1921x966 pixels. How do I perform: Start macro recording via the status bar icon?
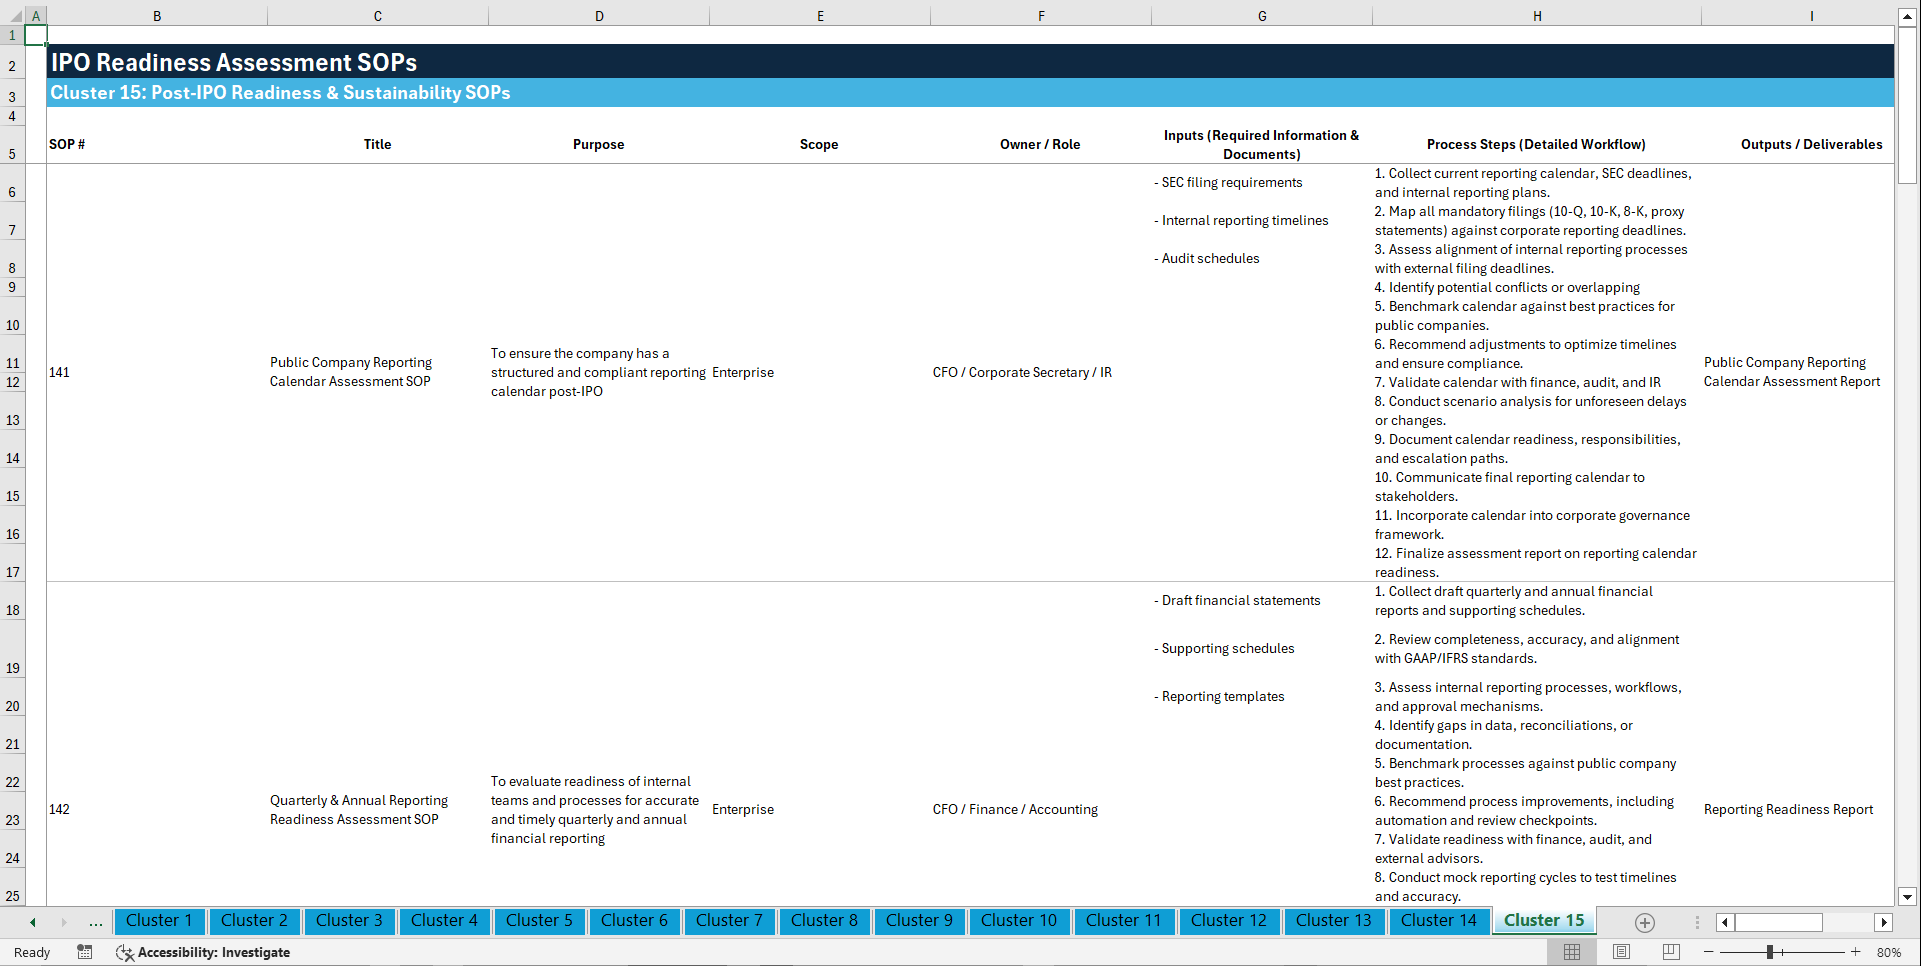point(85,952)
